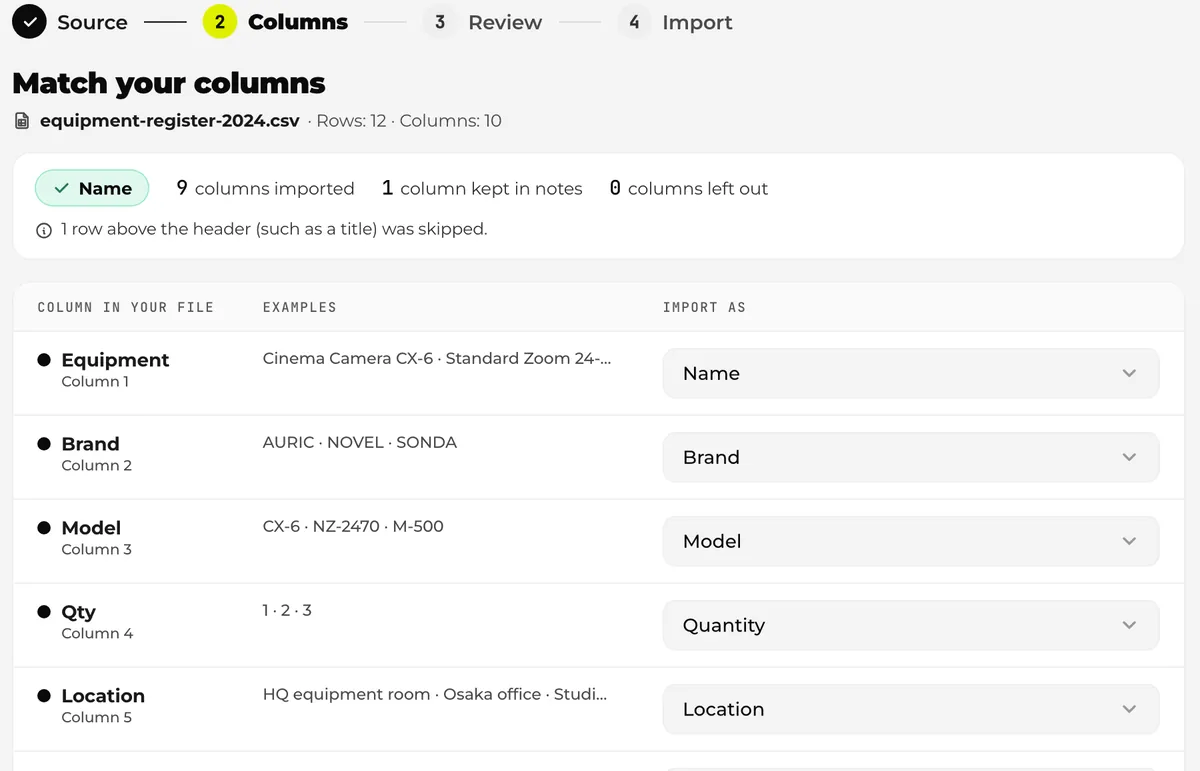Open the Import As dropdown for Equipment
Image resolution: width=1200 pixels, height=771 pixels.
(x=911, y=373)
